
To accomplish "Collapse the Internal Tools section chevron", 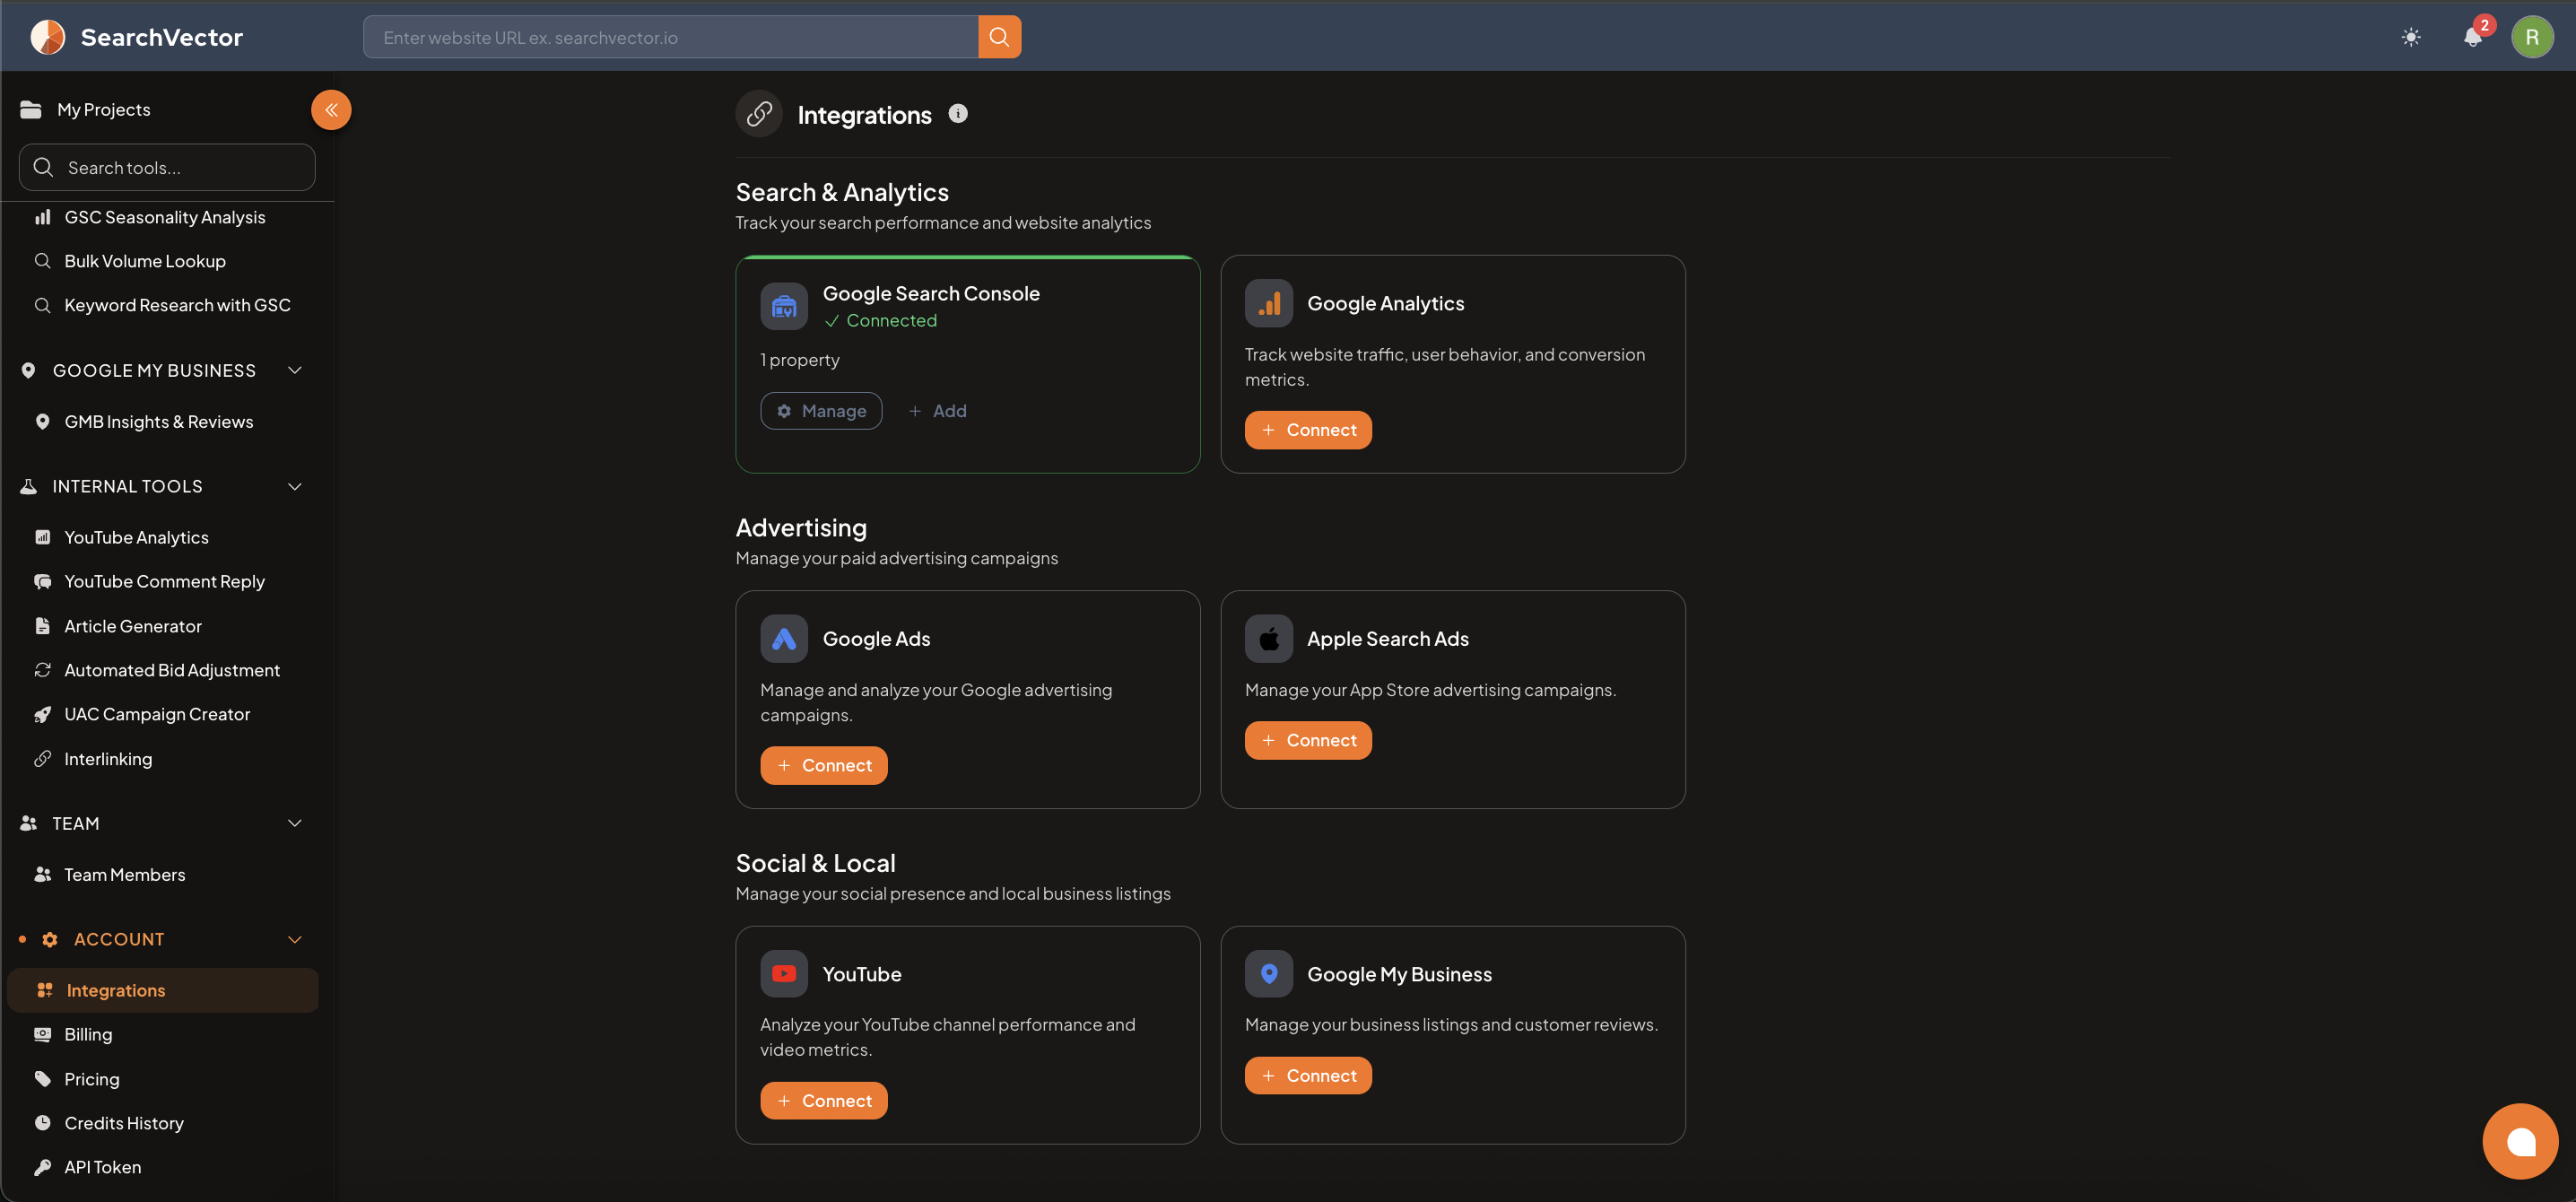I will pyautogui.click(x=295, y=486).
